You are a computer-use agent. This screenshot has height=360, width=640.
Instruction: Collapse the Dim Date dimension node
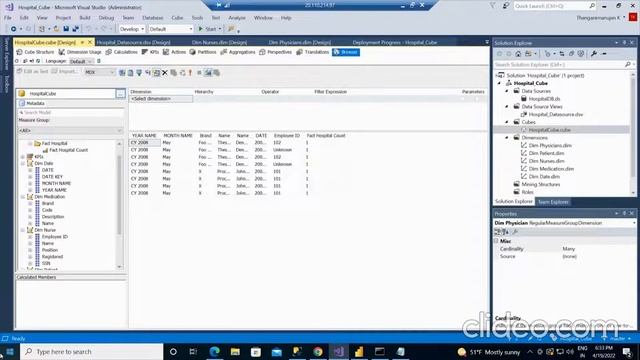click(23, 163)
